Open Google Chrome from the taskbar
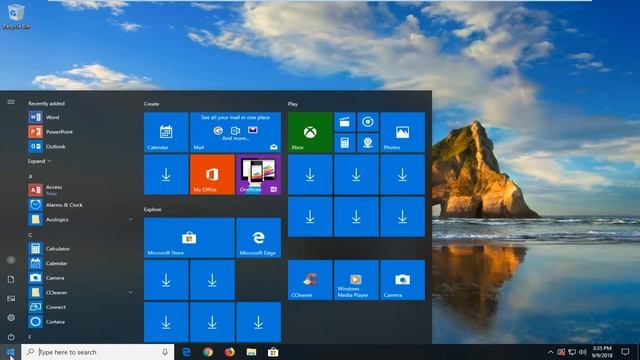The width and height of the screenshot is (640, 360). click(x=208, y=352)
